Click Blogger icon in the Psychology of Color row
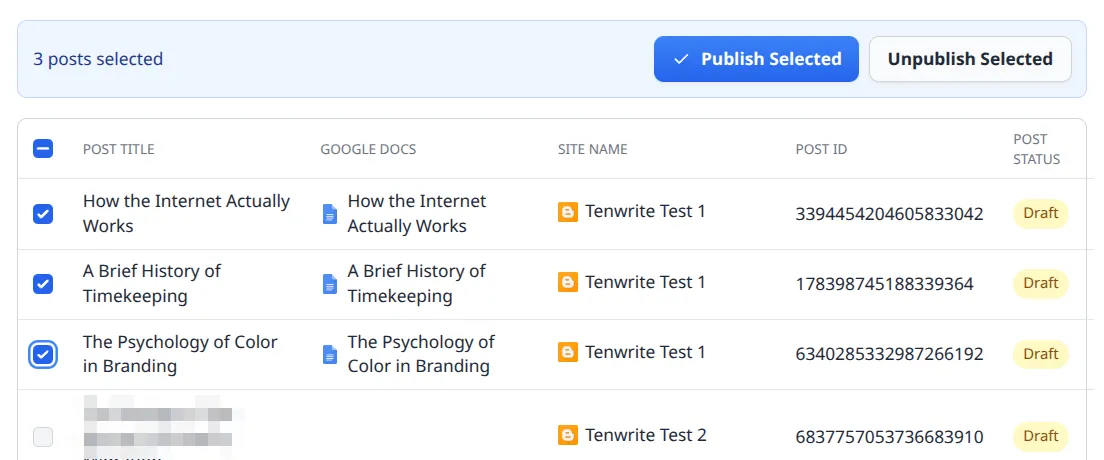Viewport: 1104px width, 460px height. pos(567,352)
